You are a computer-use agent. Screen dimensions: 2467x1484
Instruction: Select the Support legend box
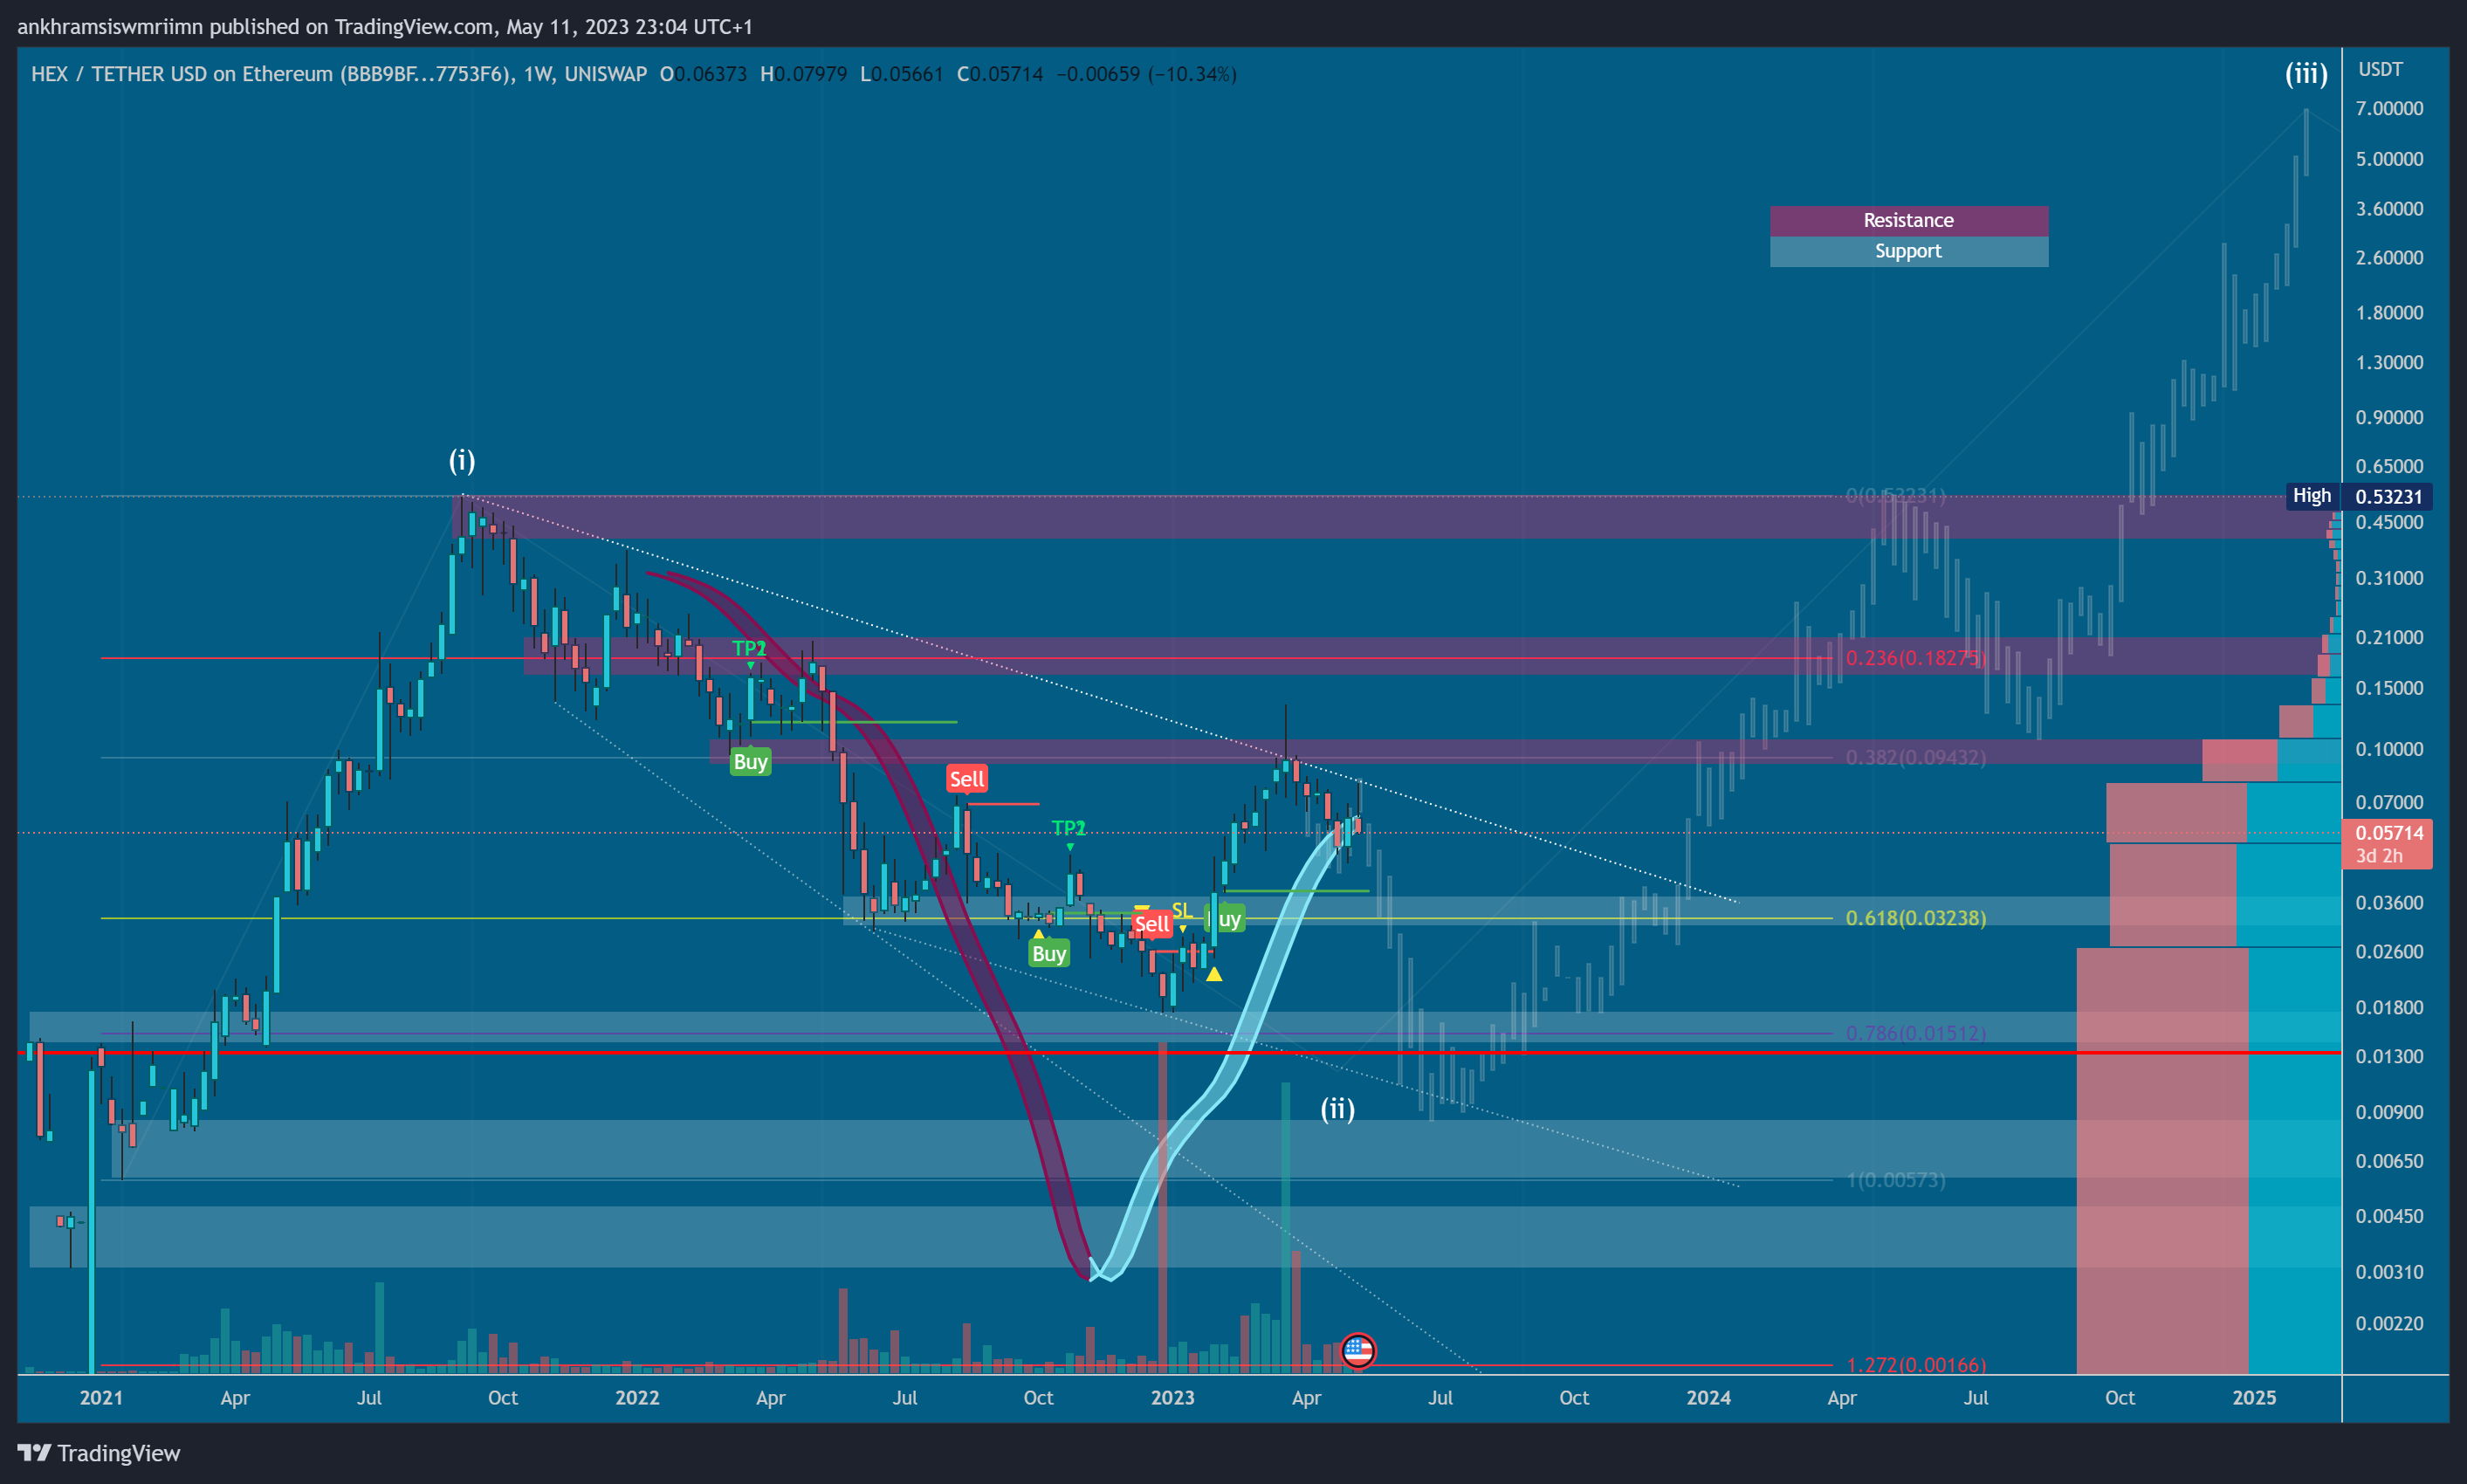pyautogui.click(x=1908, y=251)
